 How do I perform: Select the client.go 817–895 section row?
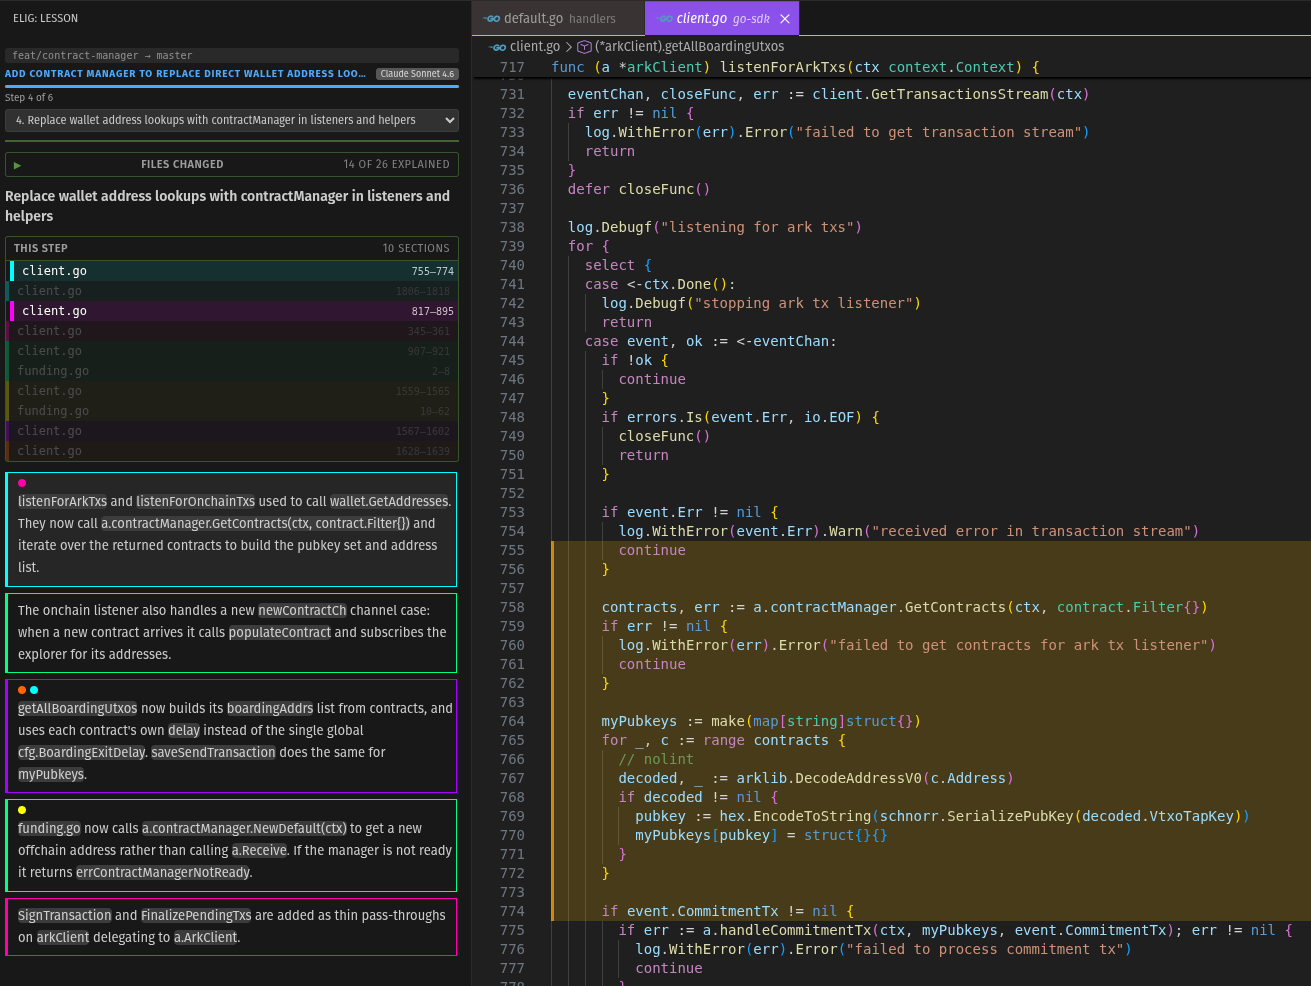234,311
